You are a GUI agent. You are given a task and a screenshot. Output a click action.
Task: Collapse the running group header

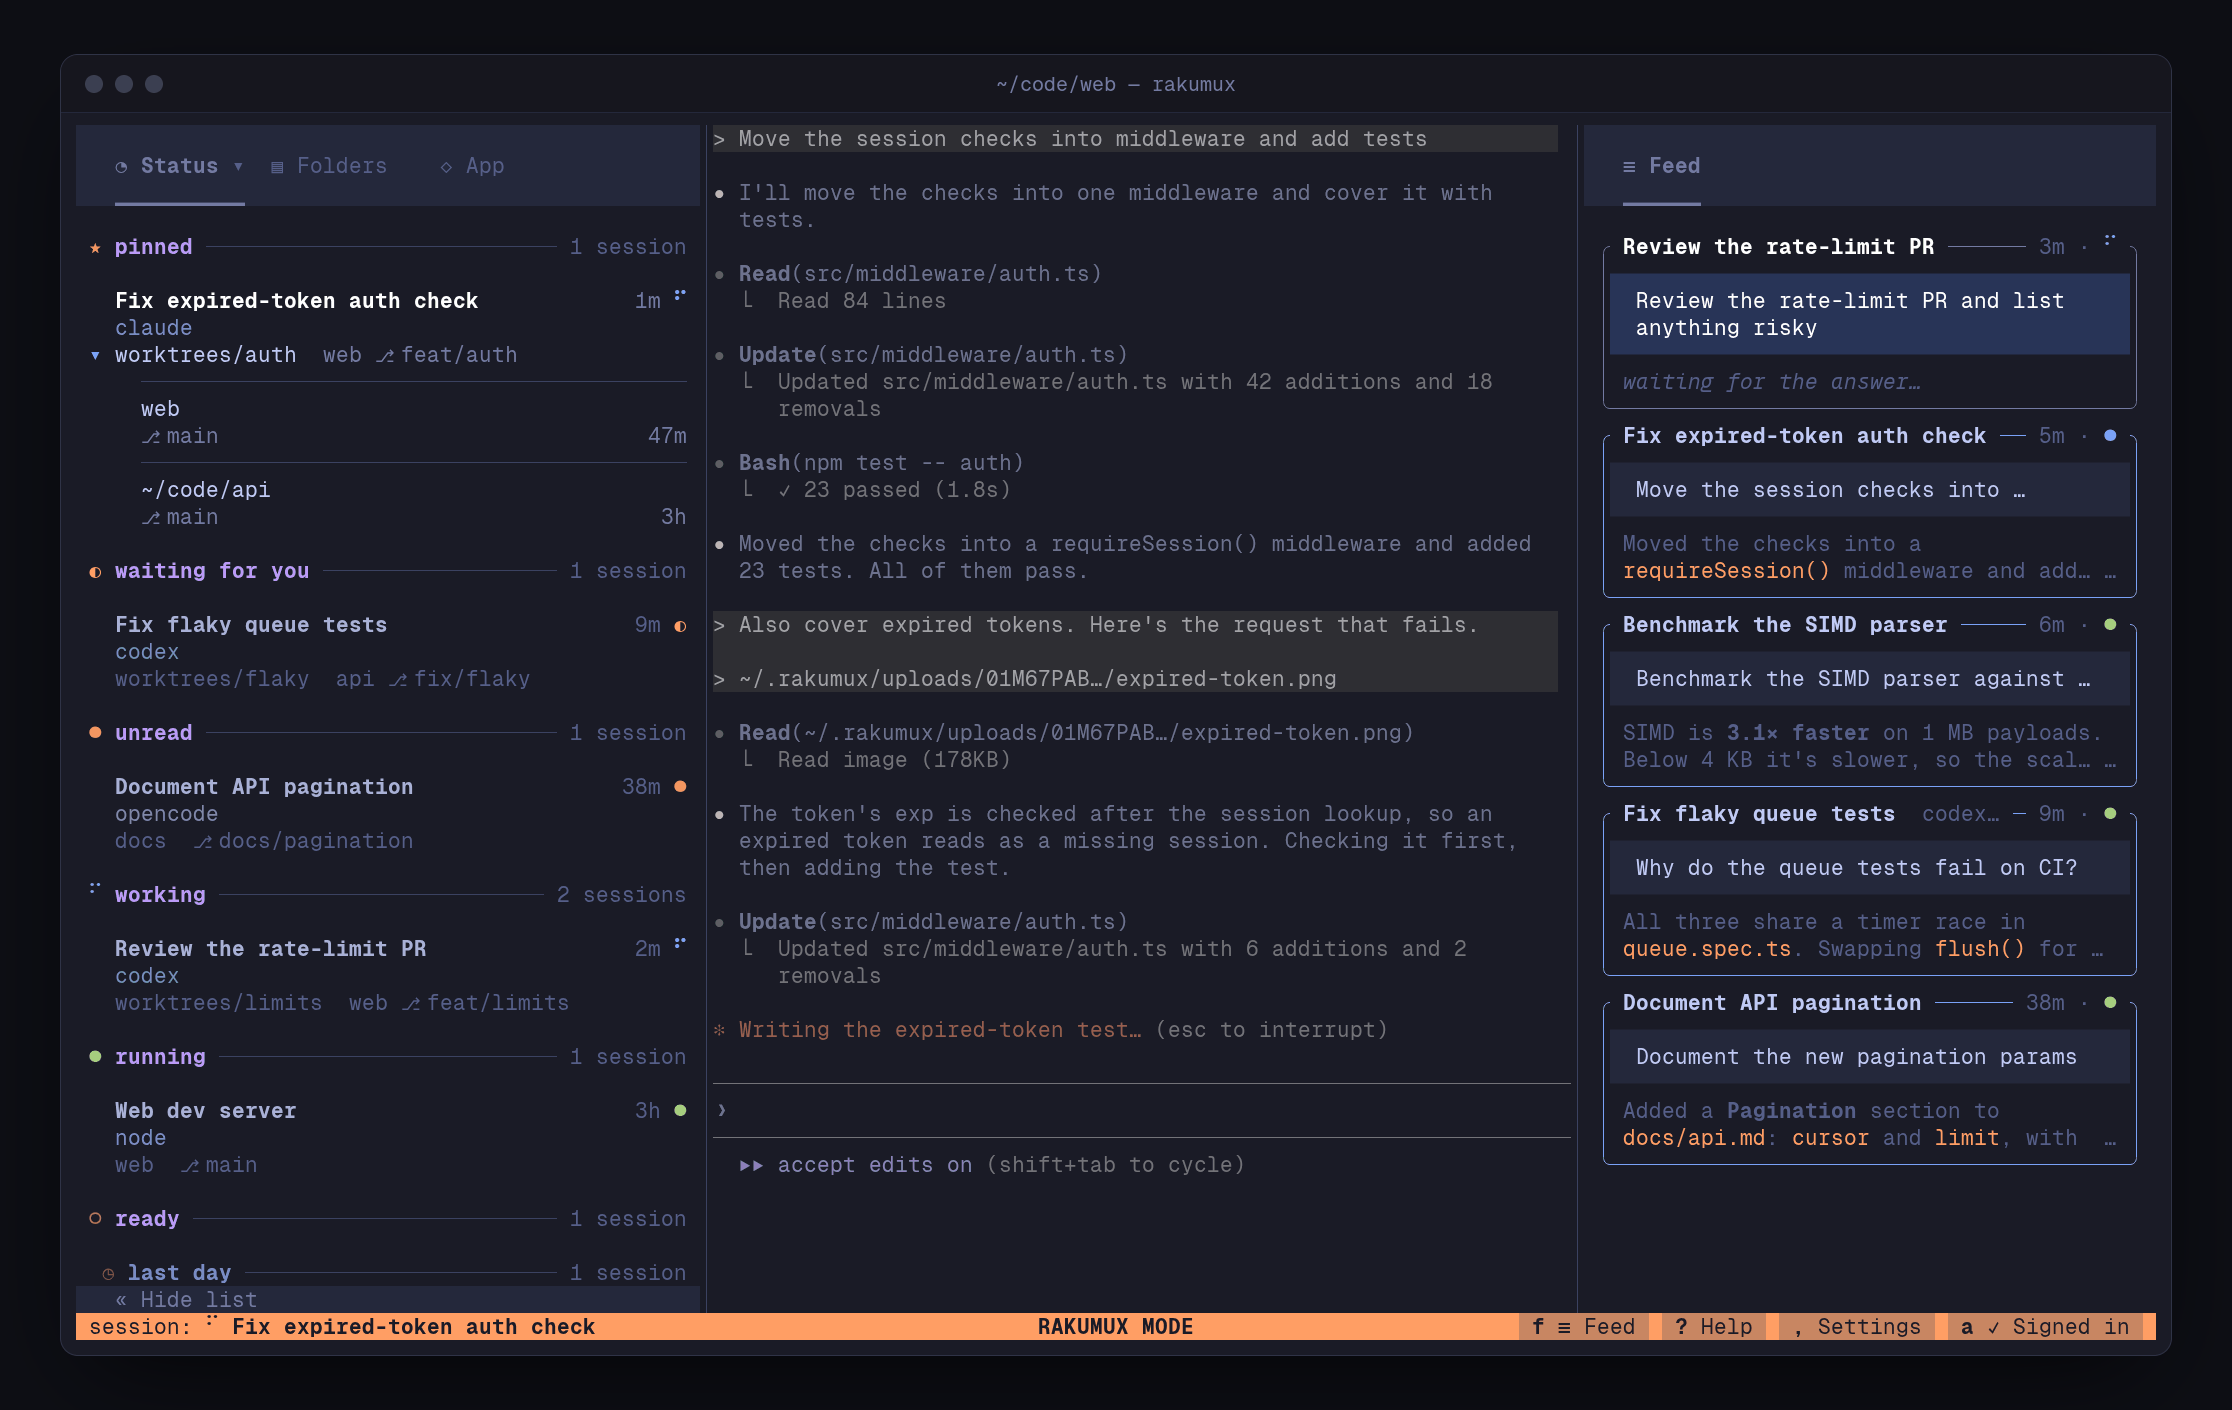tap(388, 1057)
